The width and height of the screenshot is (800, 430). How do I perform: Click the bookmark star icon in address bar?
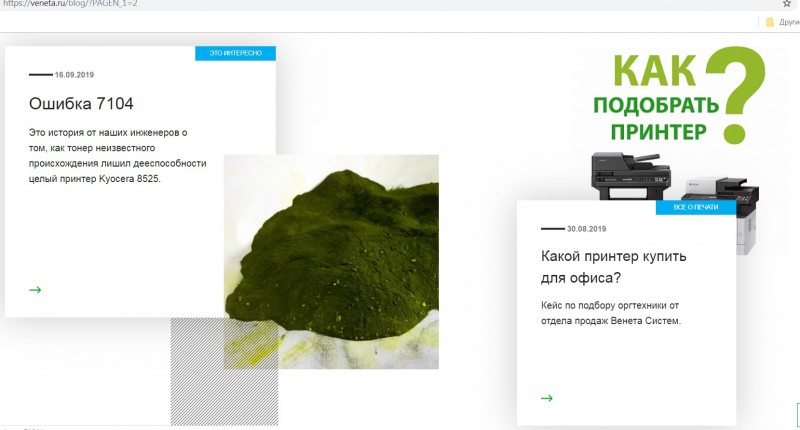(x=787, y=4)
